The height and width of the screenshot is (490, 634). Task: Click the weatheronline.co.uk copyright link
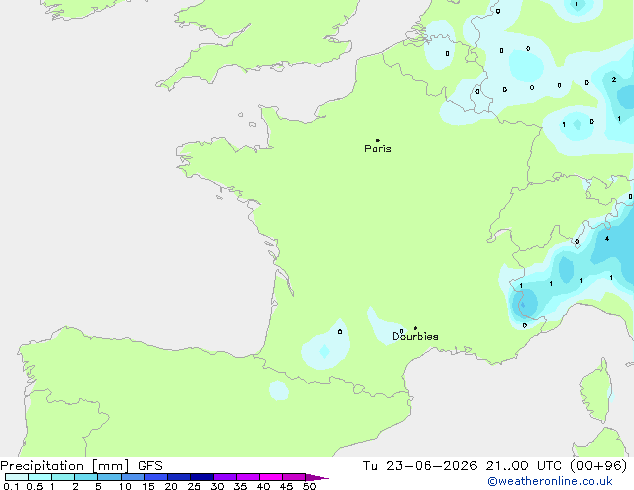click(550, 481)
